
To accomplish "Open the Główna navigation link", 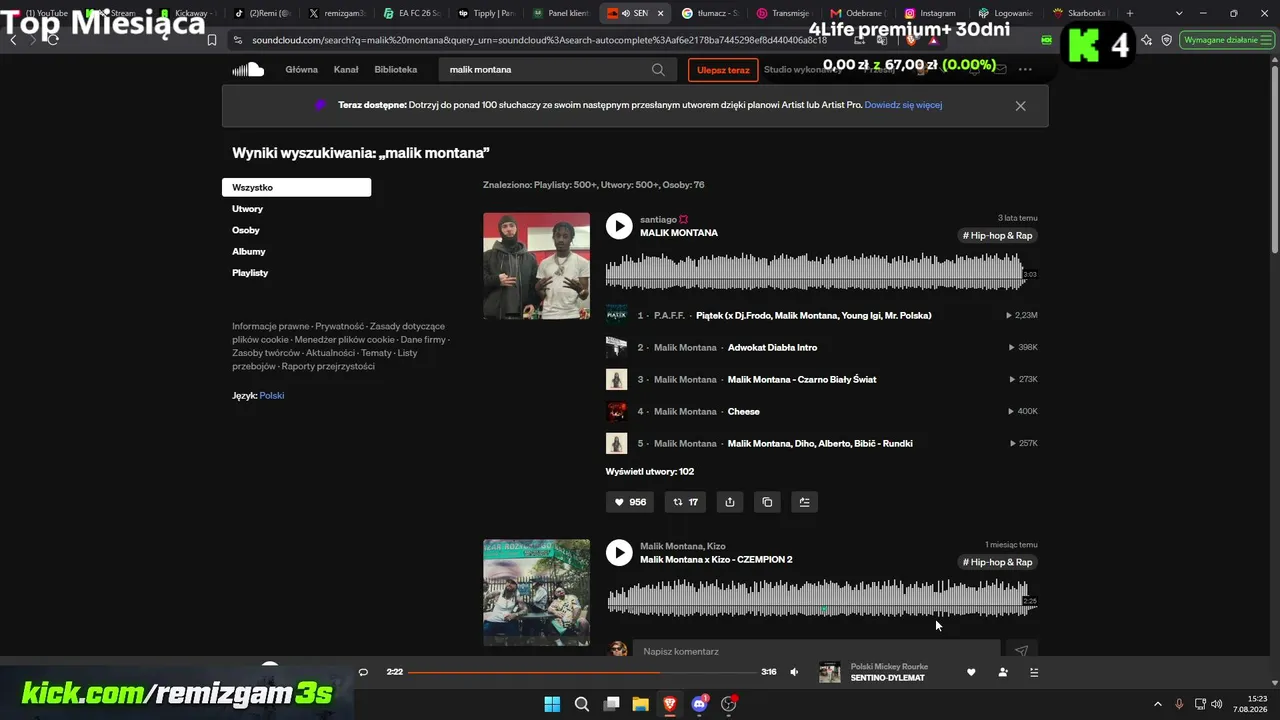I will click(x=301, y=70).
